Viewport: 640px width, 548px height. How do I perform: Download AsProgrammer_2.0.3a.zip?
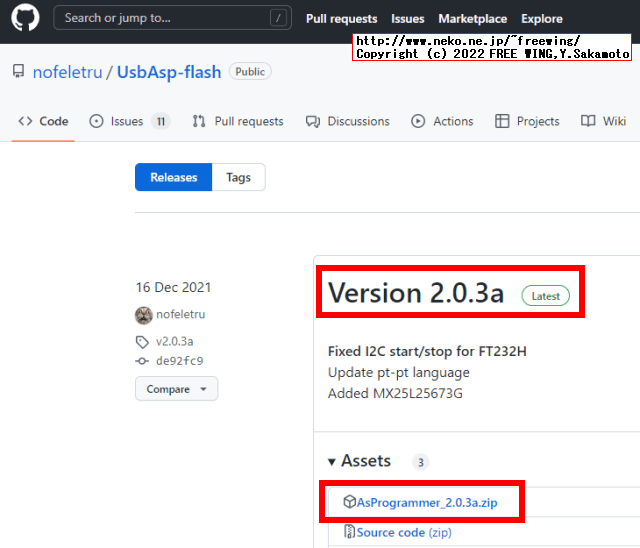[x=427, y=502]
